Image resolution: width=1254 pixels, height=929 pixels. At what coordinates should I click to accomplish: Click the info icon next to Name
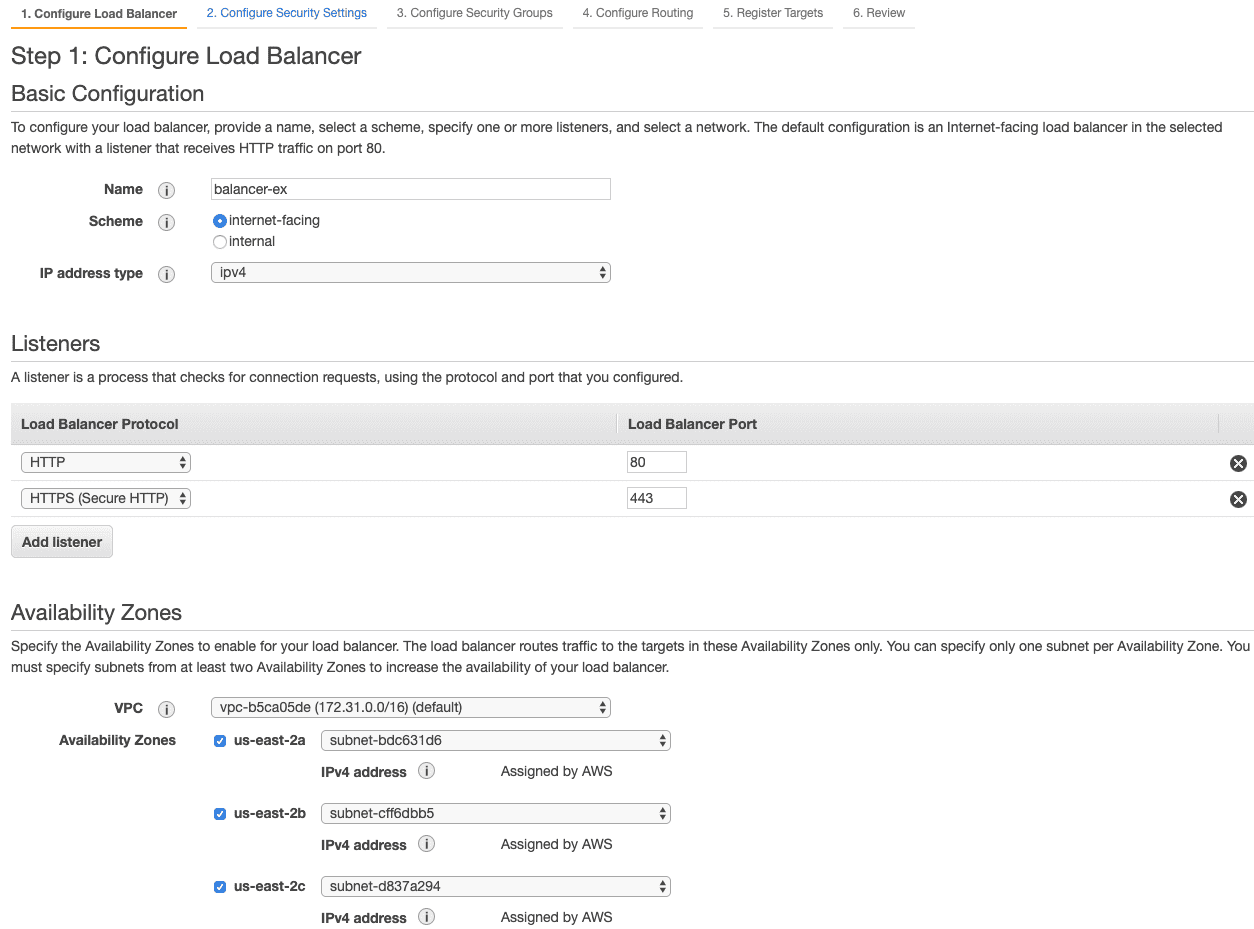click(166, 189)
